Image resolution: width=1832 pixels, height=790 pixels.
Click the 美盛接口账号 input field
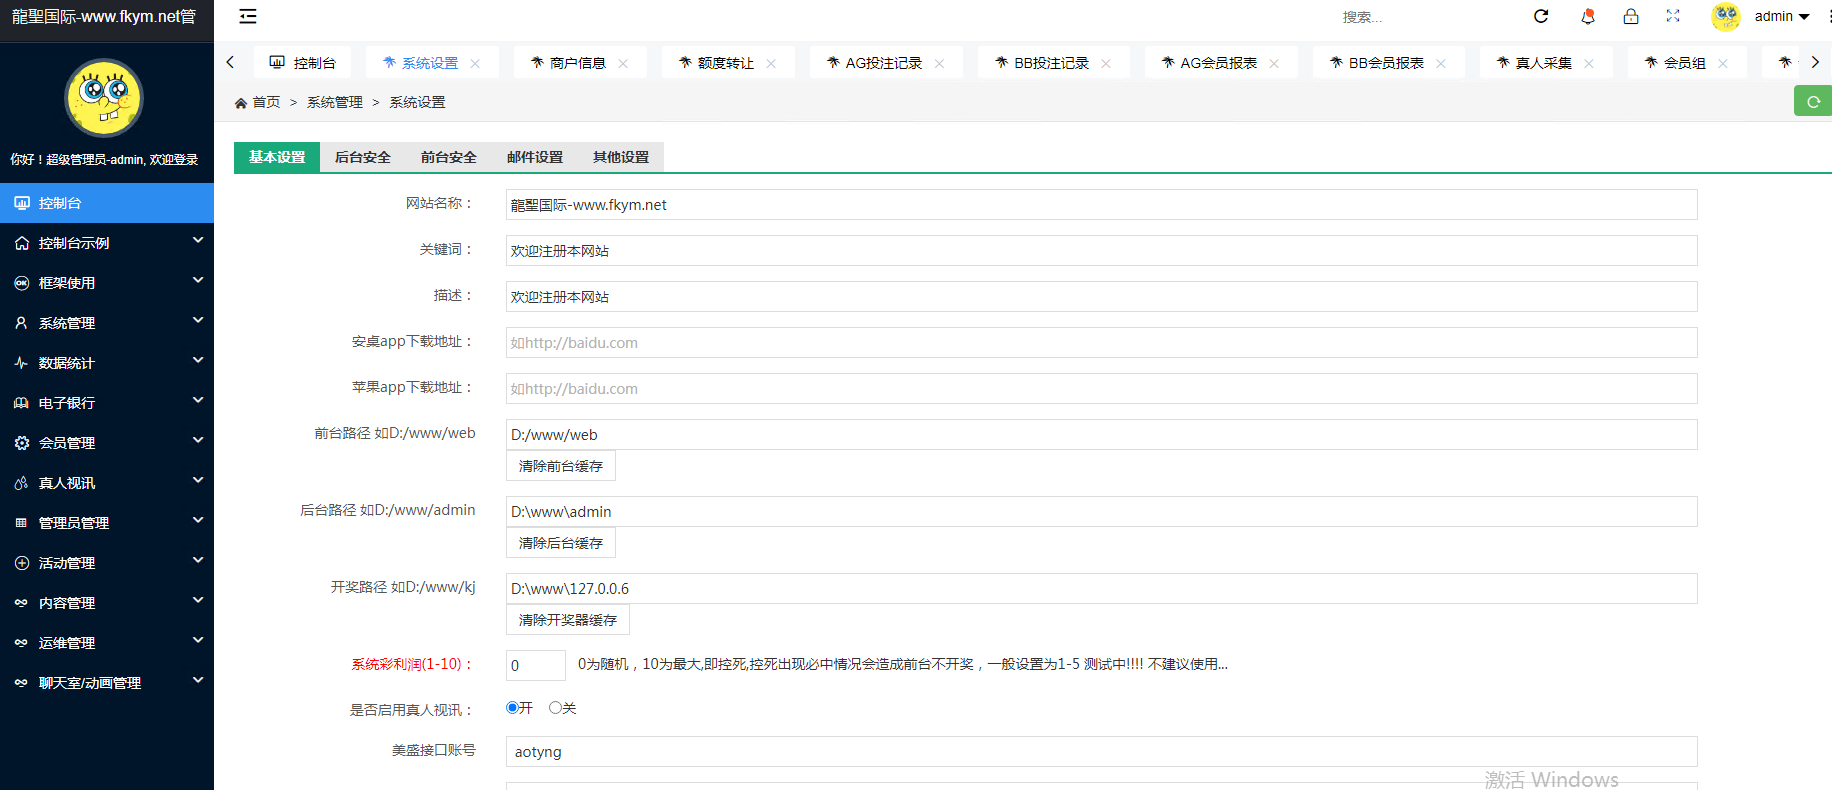1102,752
